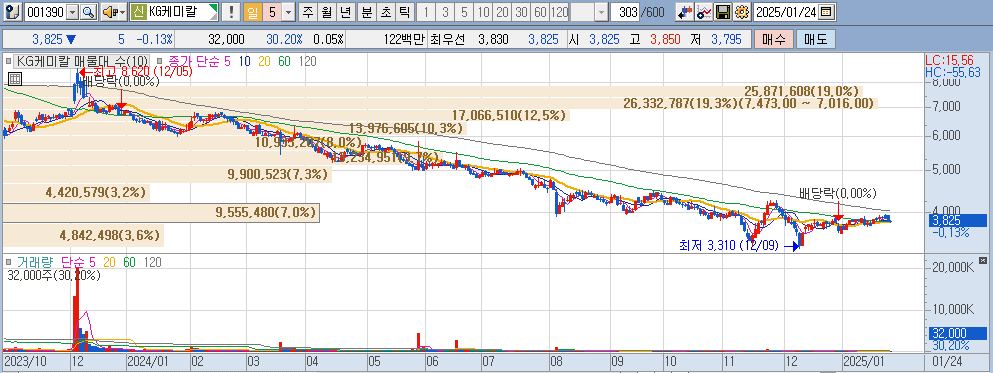Viewport: 993px width, 373px height.
Task: Click the date field 2025/01/24
Action: (x=787, y=12)
